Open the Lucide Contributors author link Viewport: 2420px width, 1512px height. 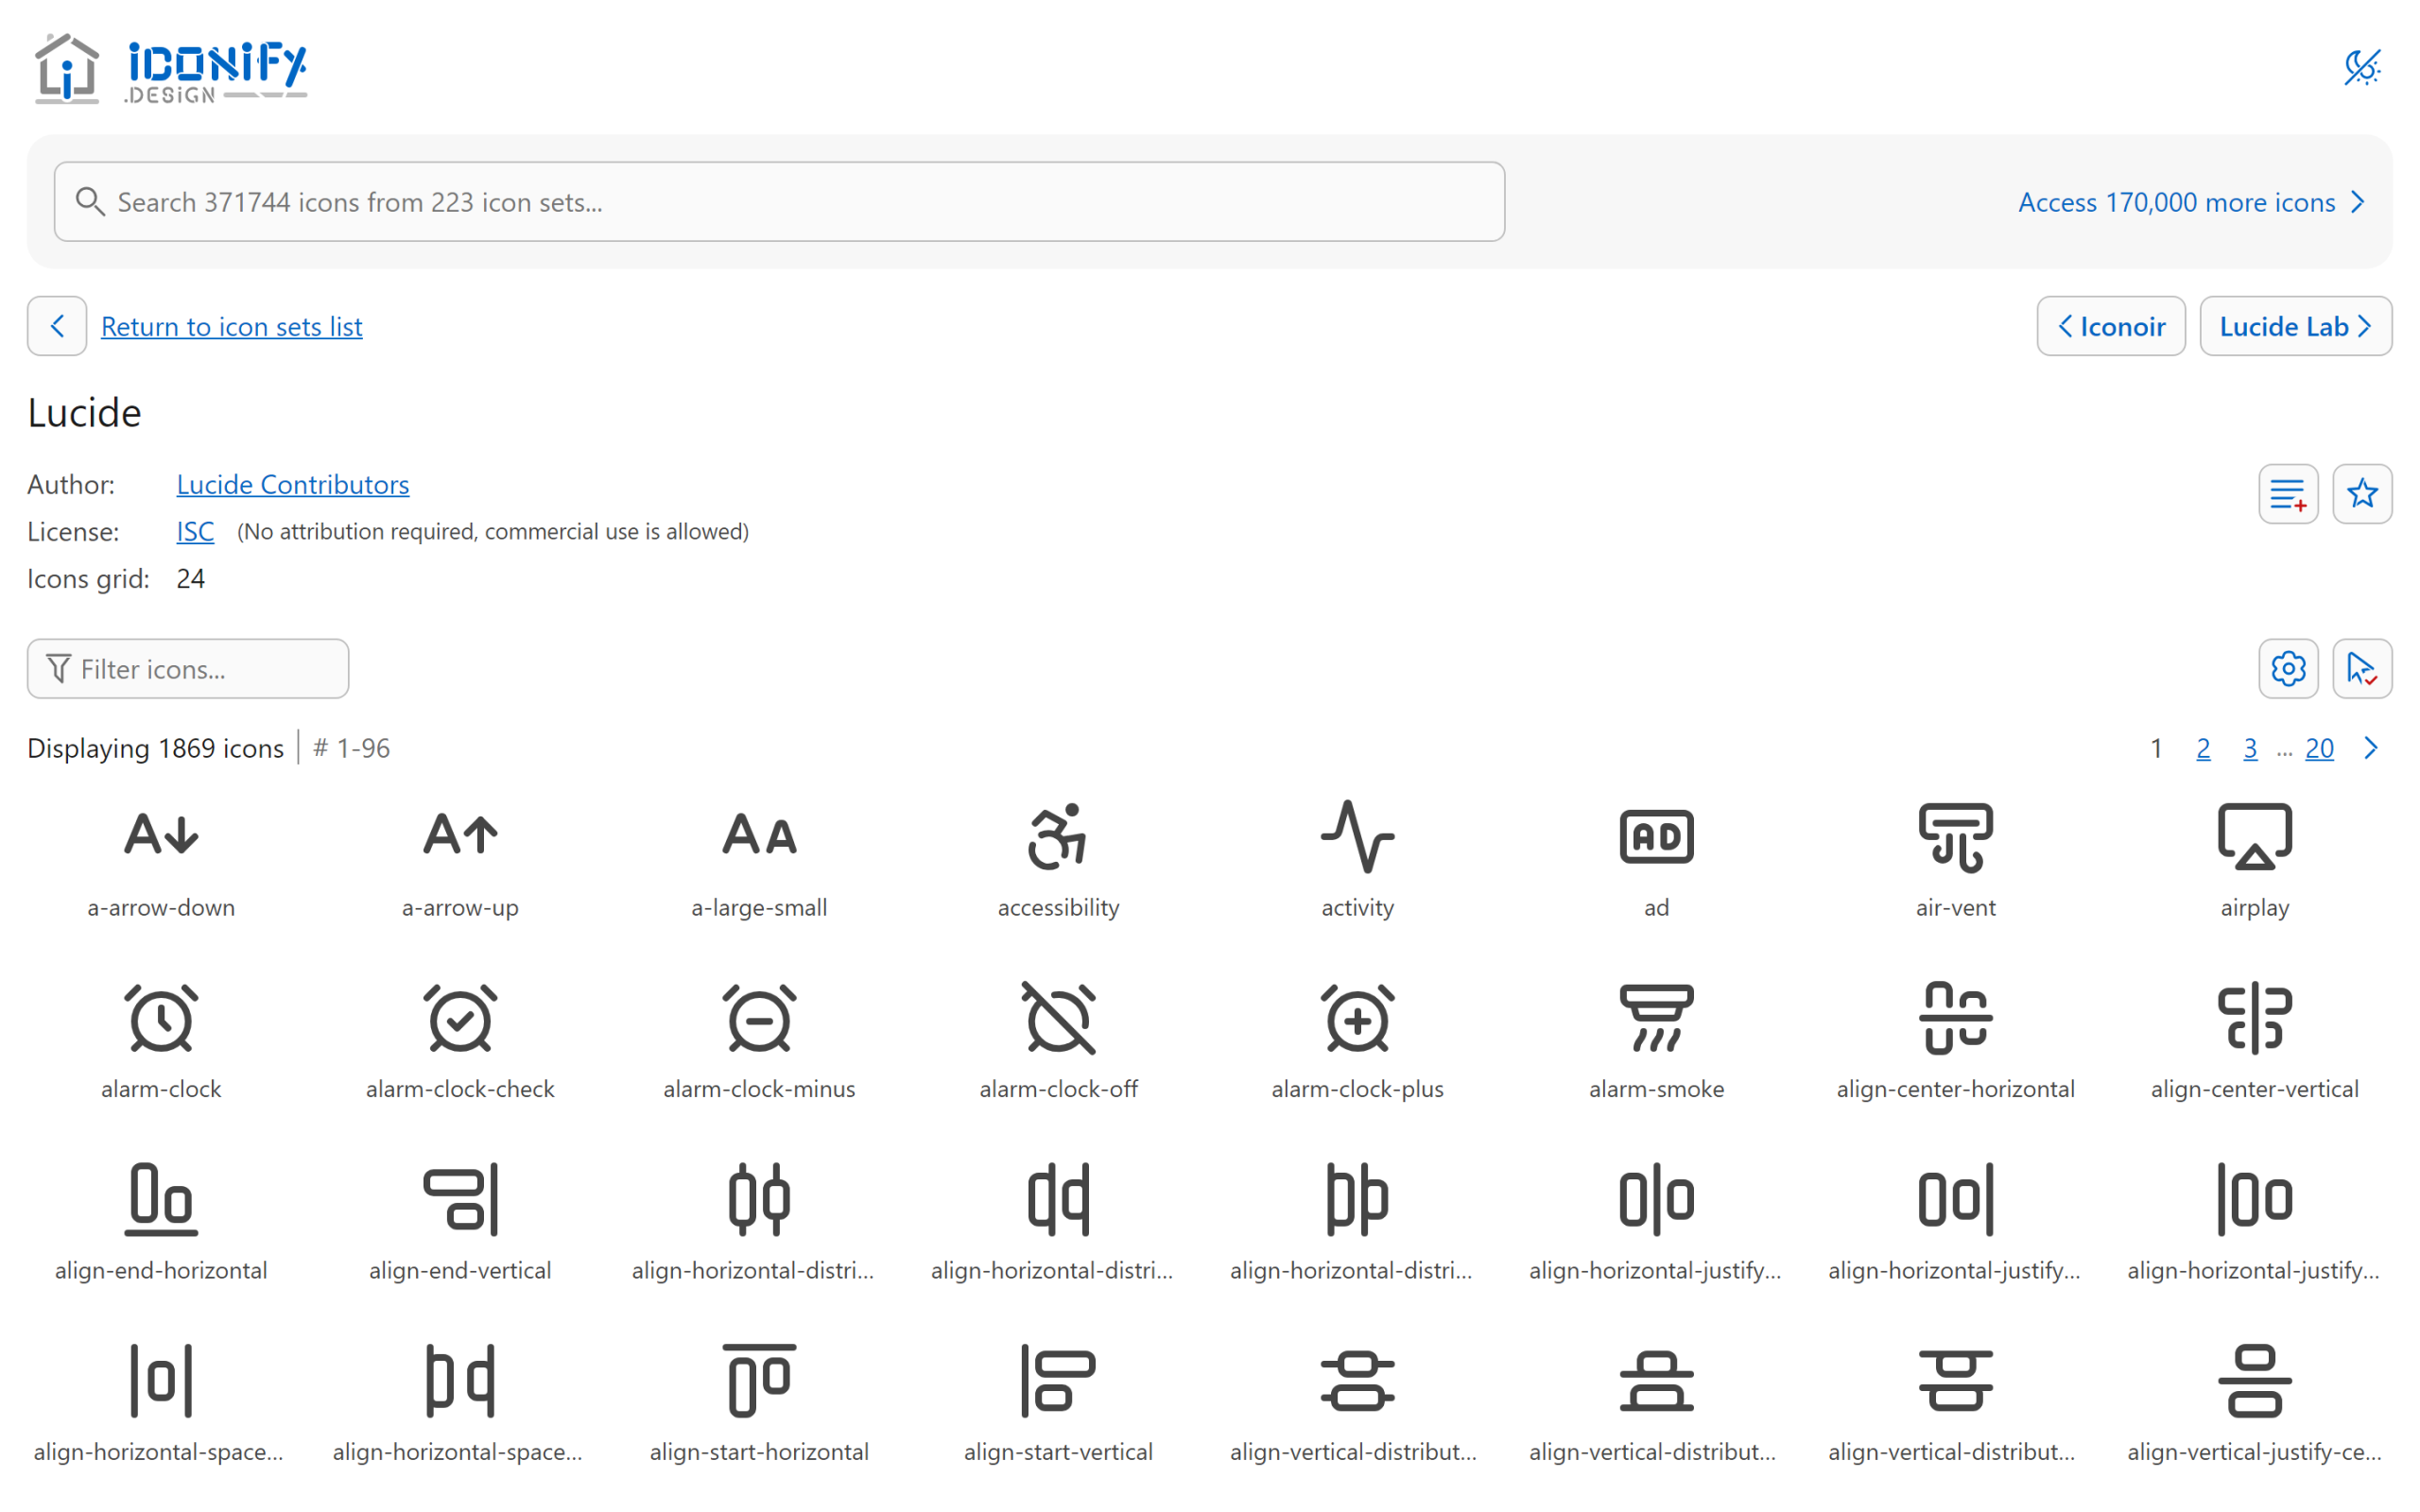[x=293, y=484]
